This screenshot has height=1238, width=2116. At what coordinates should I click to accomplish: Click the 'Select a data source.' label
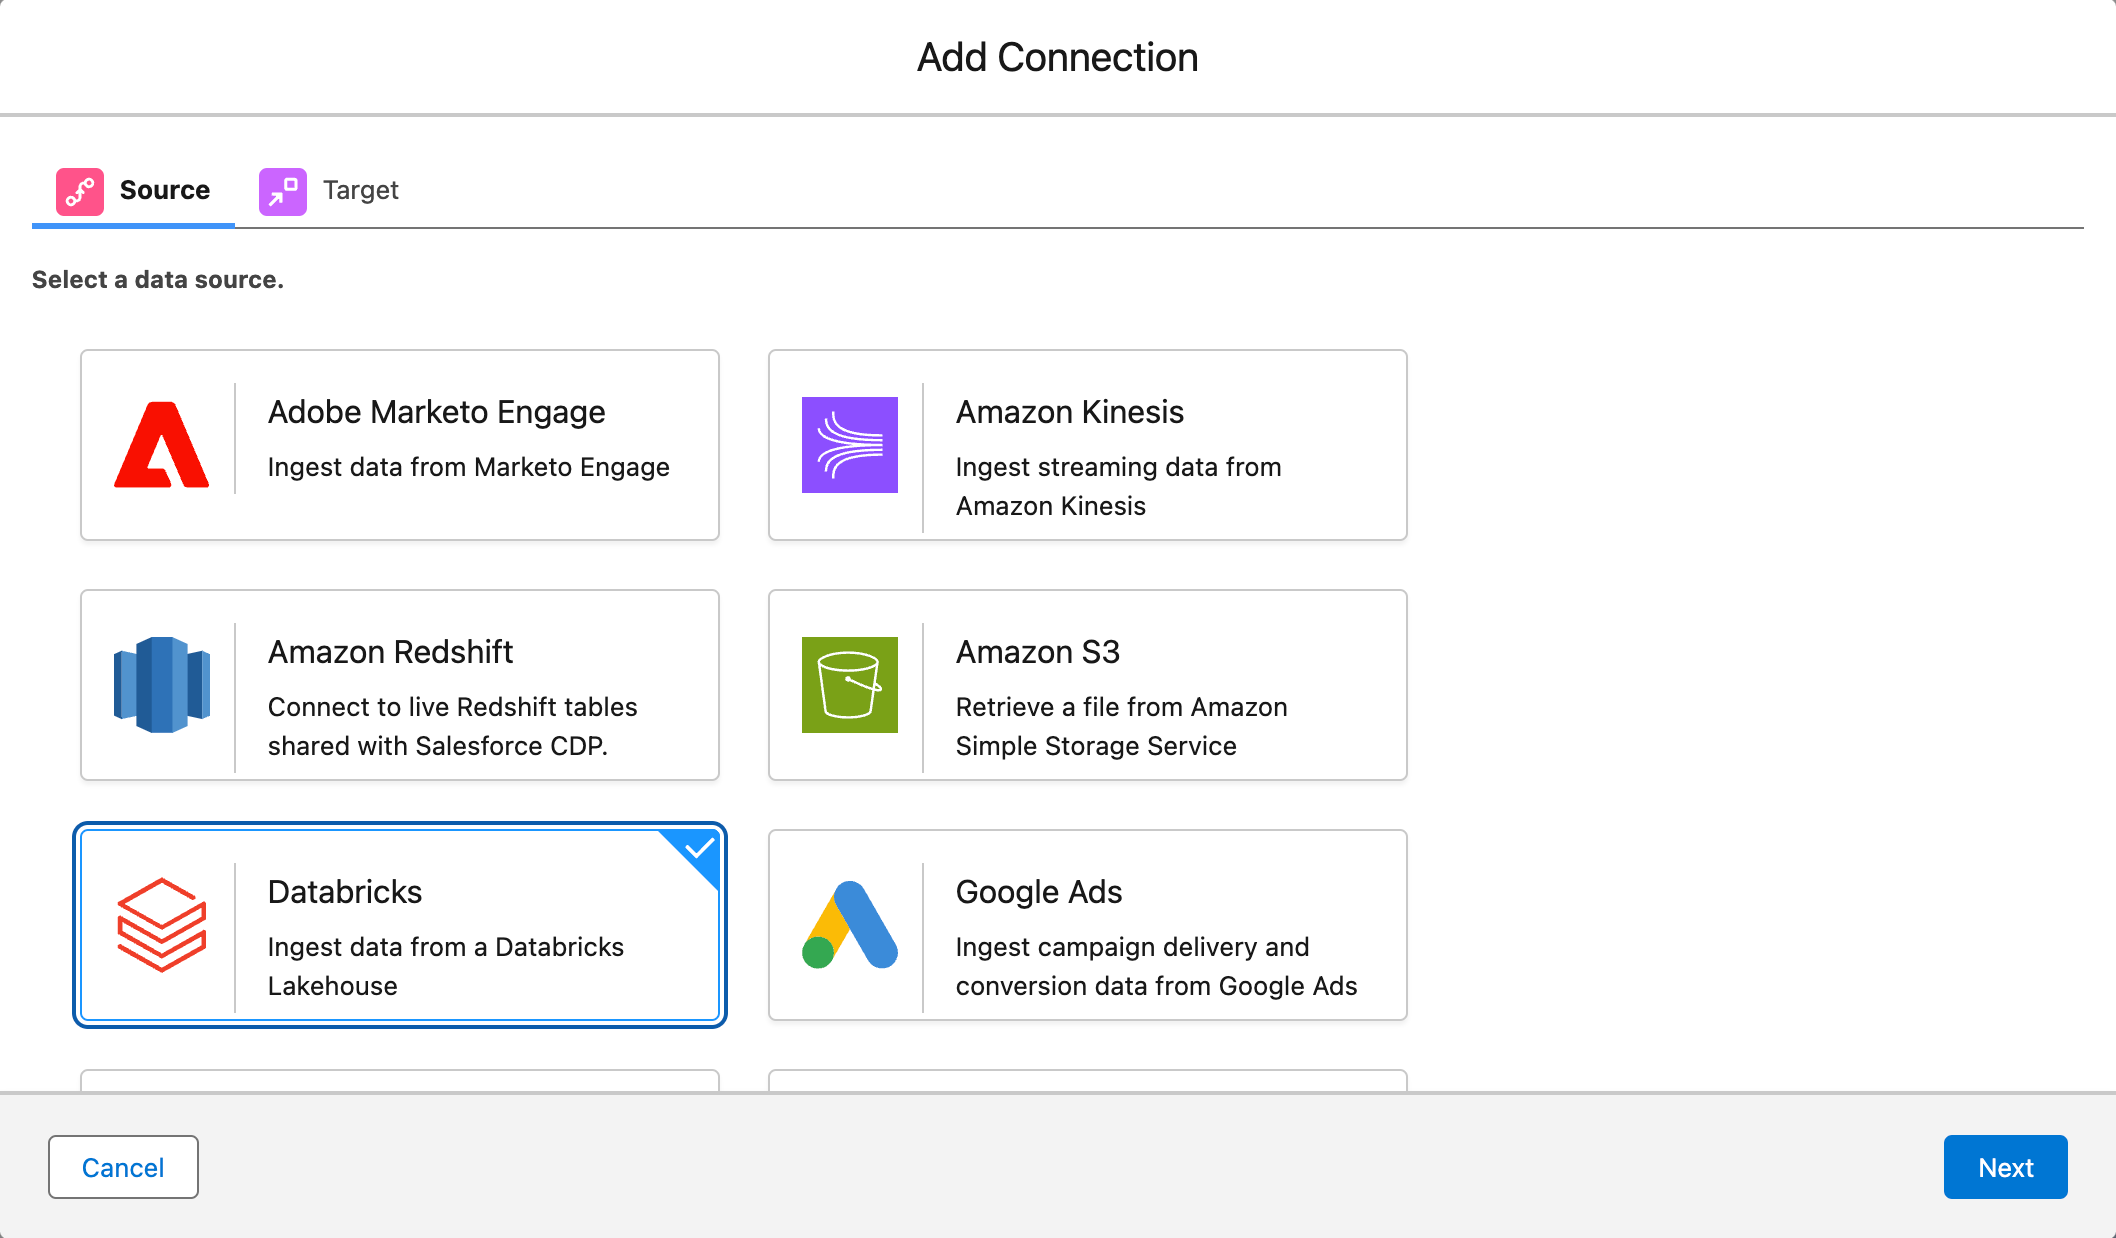[x=158, y=280]
